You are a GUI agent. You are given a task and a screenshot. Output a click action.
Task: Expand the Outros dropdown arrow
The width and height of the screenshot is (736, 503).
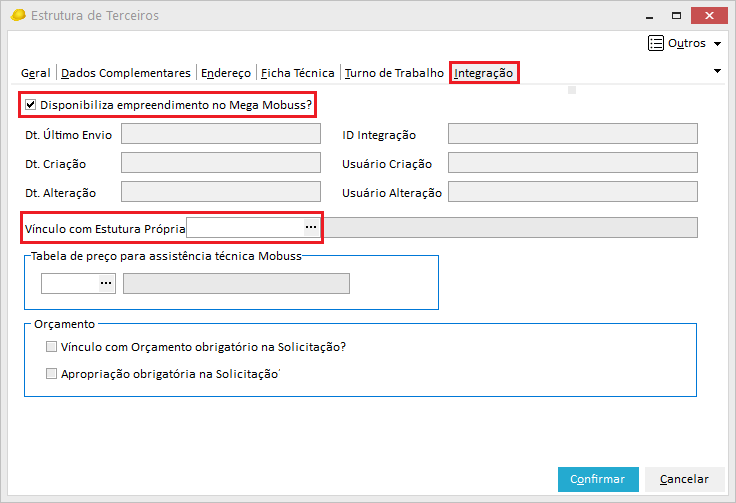pyautogui.click(x=717, y=44)
